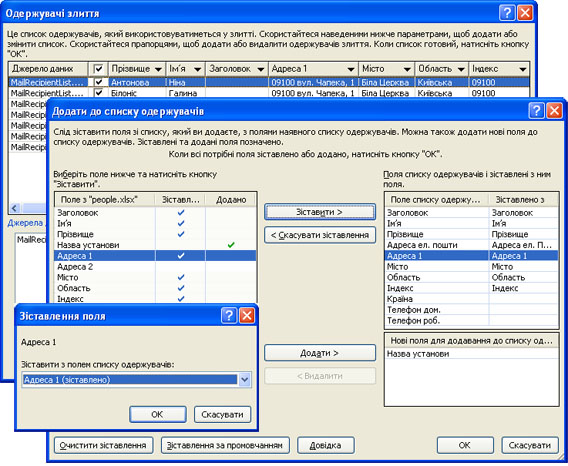
Task: Select Країна row in recipient fields list
Action: tap(471, 299)
